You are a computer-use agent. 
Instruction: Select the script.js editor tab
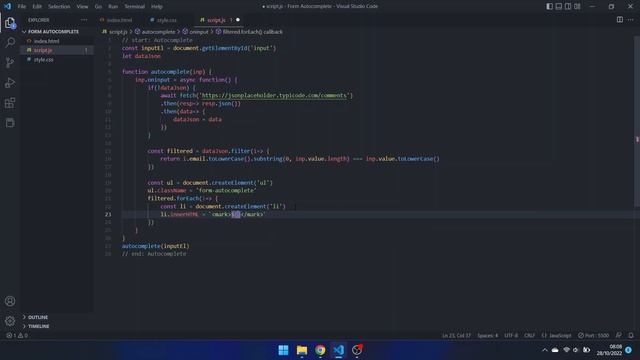pos(216,20)
